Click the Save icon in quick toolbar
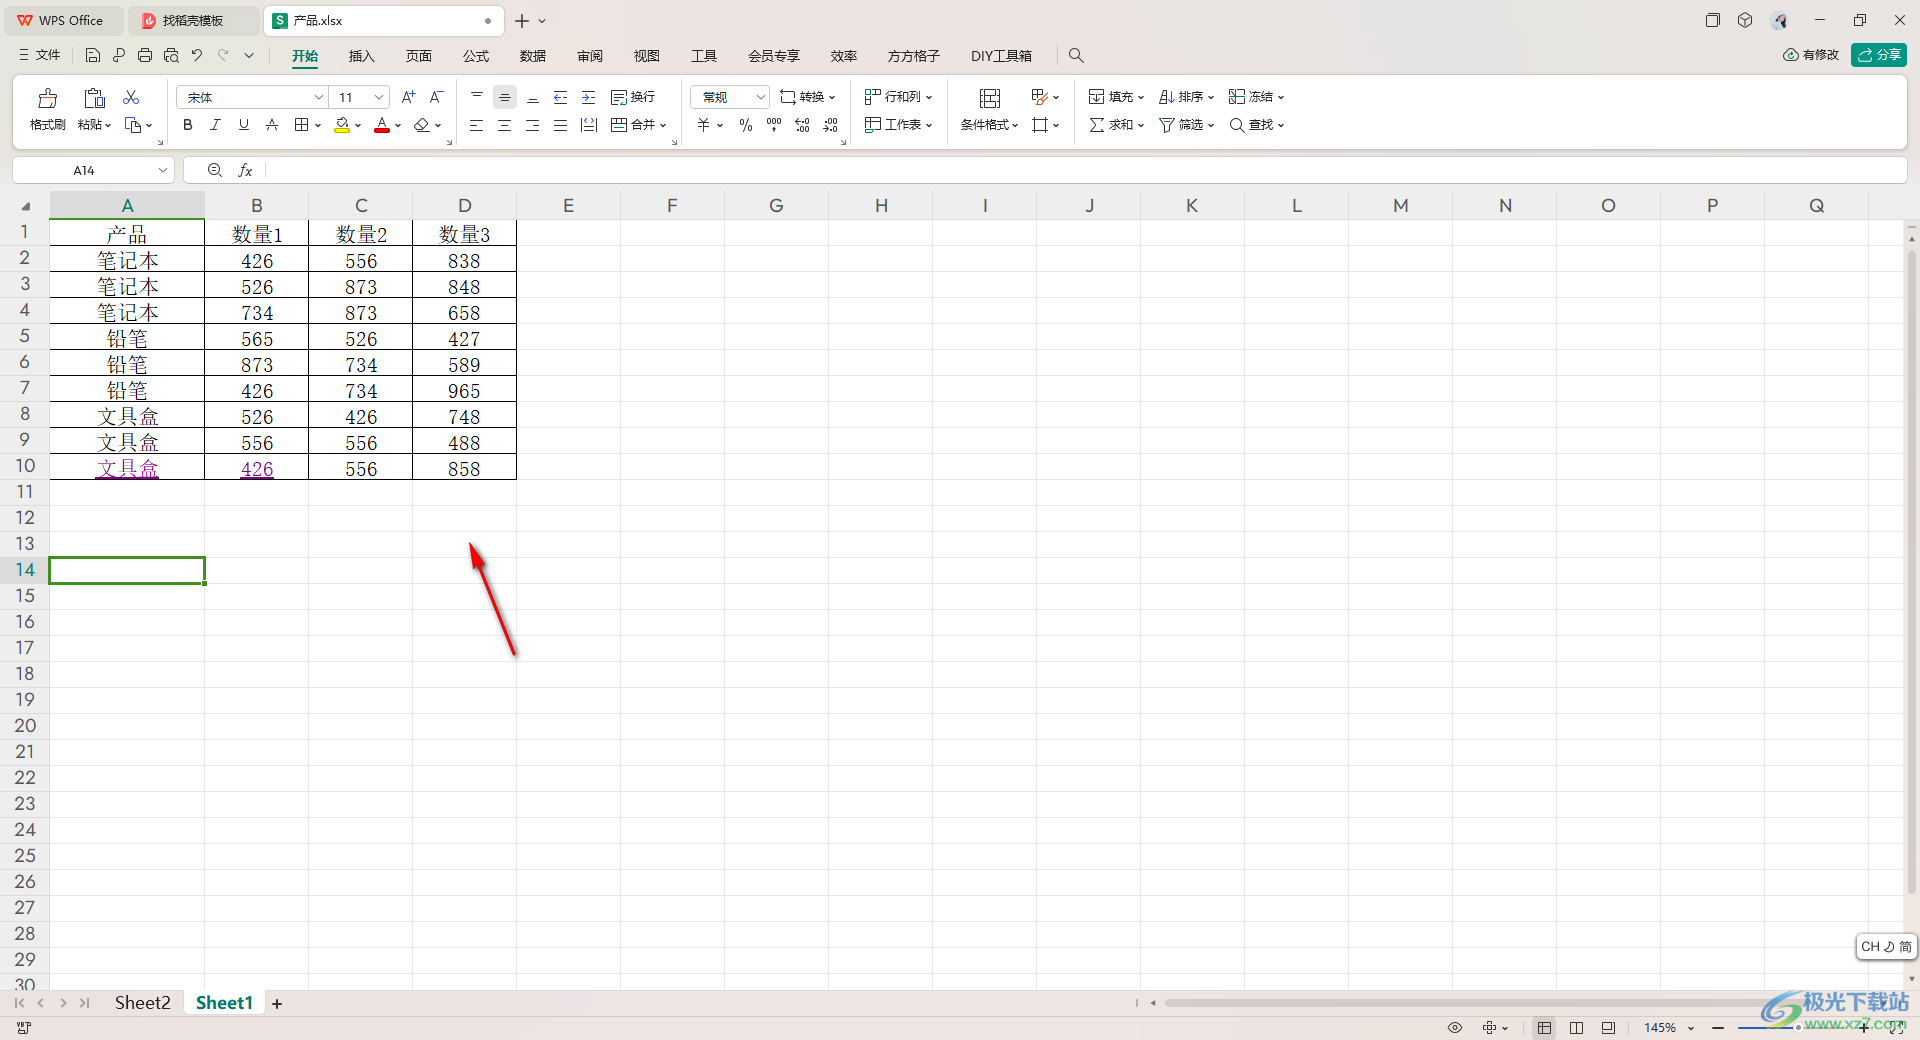Screen dimensions: 1920x1040 click(93, 55)
